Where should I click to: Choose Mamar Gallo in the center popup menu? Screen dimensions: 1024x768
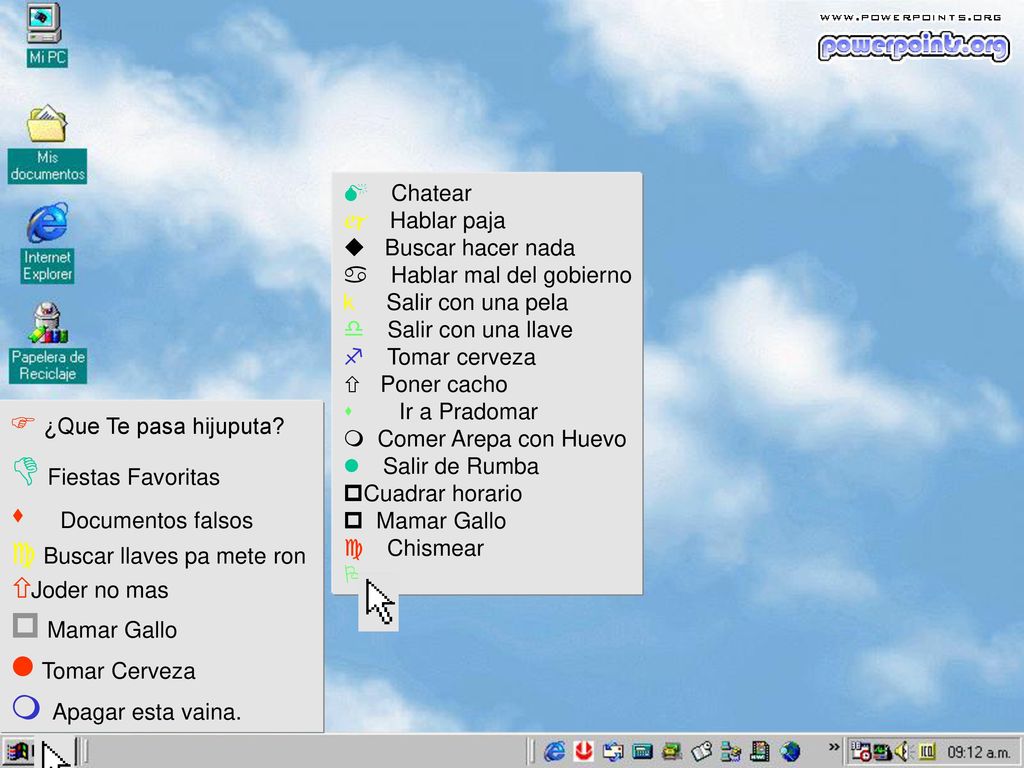[441, 521]
